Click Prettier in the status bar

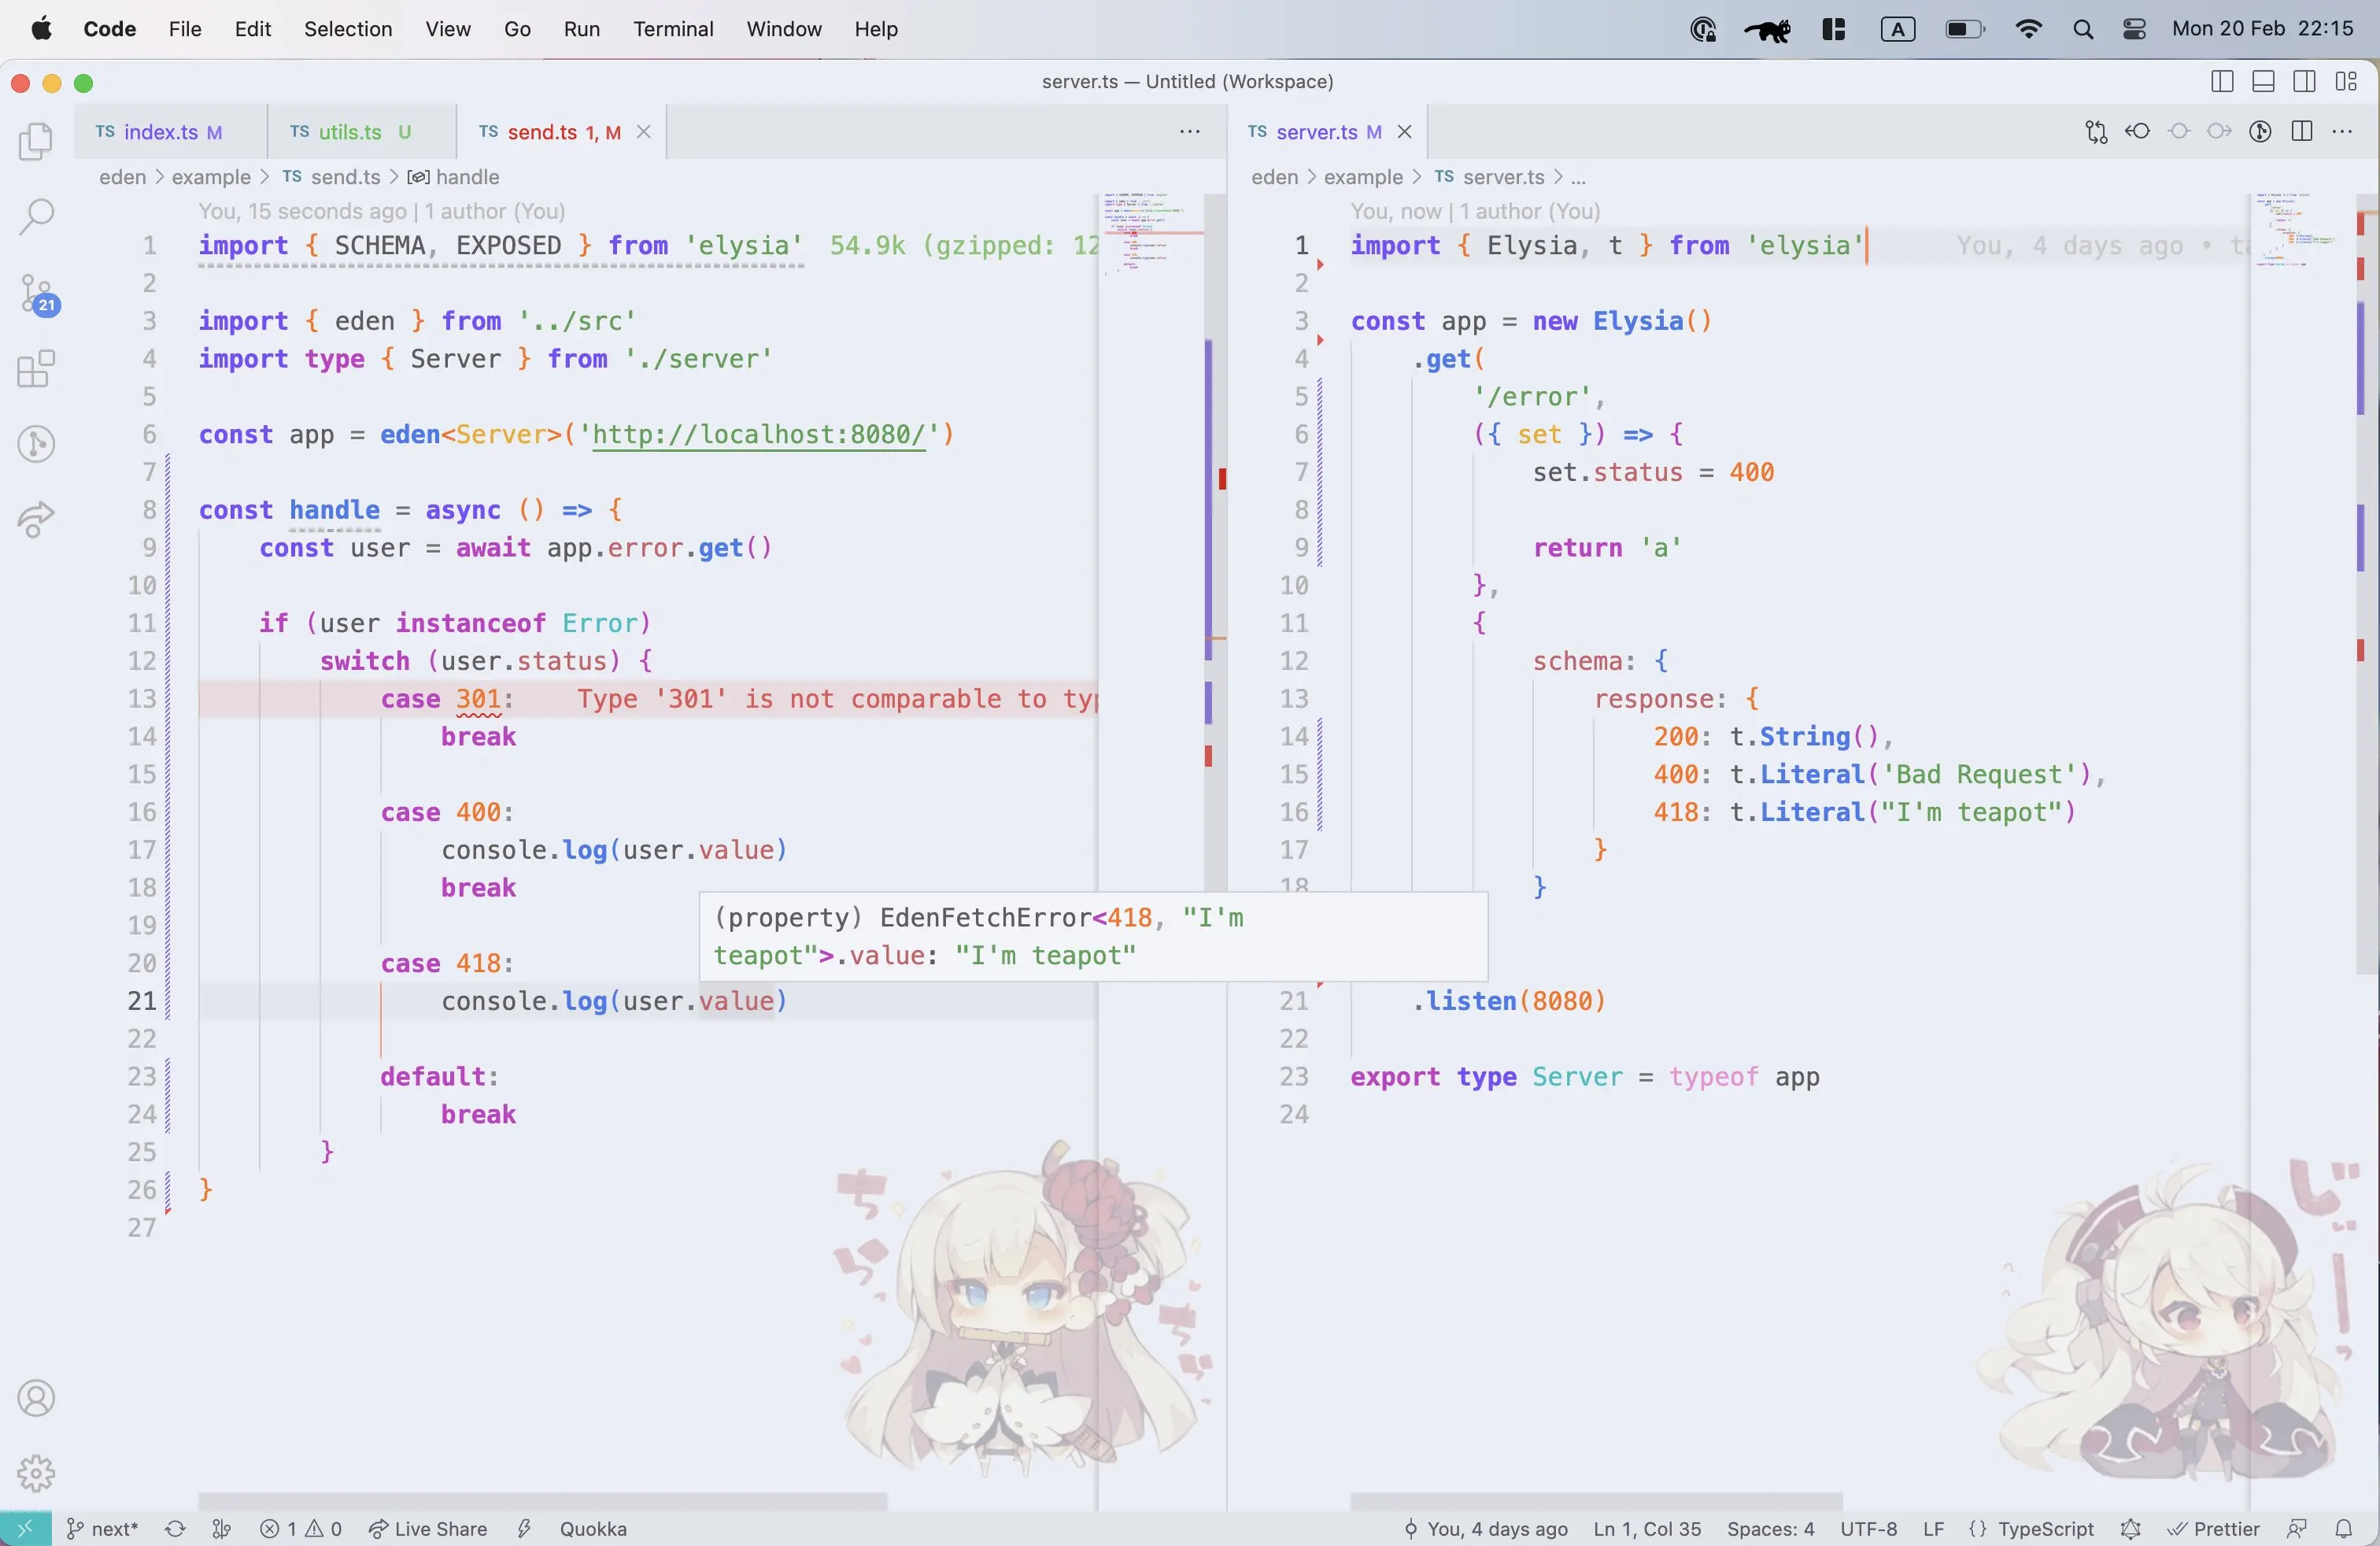tap(2214, 1529)
